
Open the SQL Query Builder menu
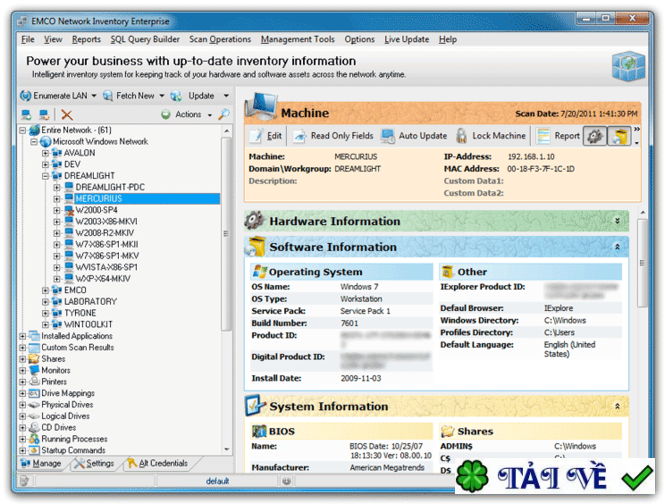click(145, 39)
